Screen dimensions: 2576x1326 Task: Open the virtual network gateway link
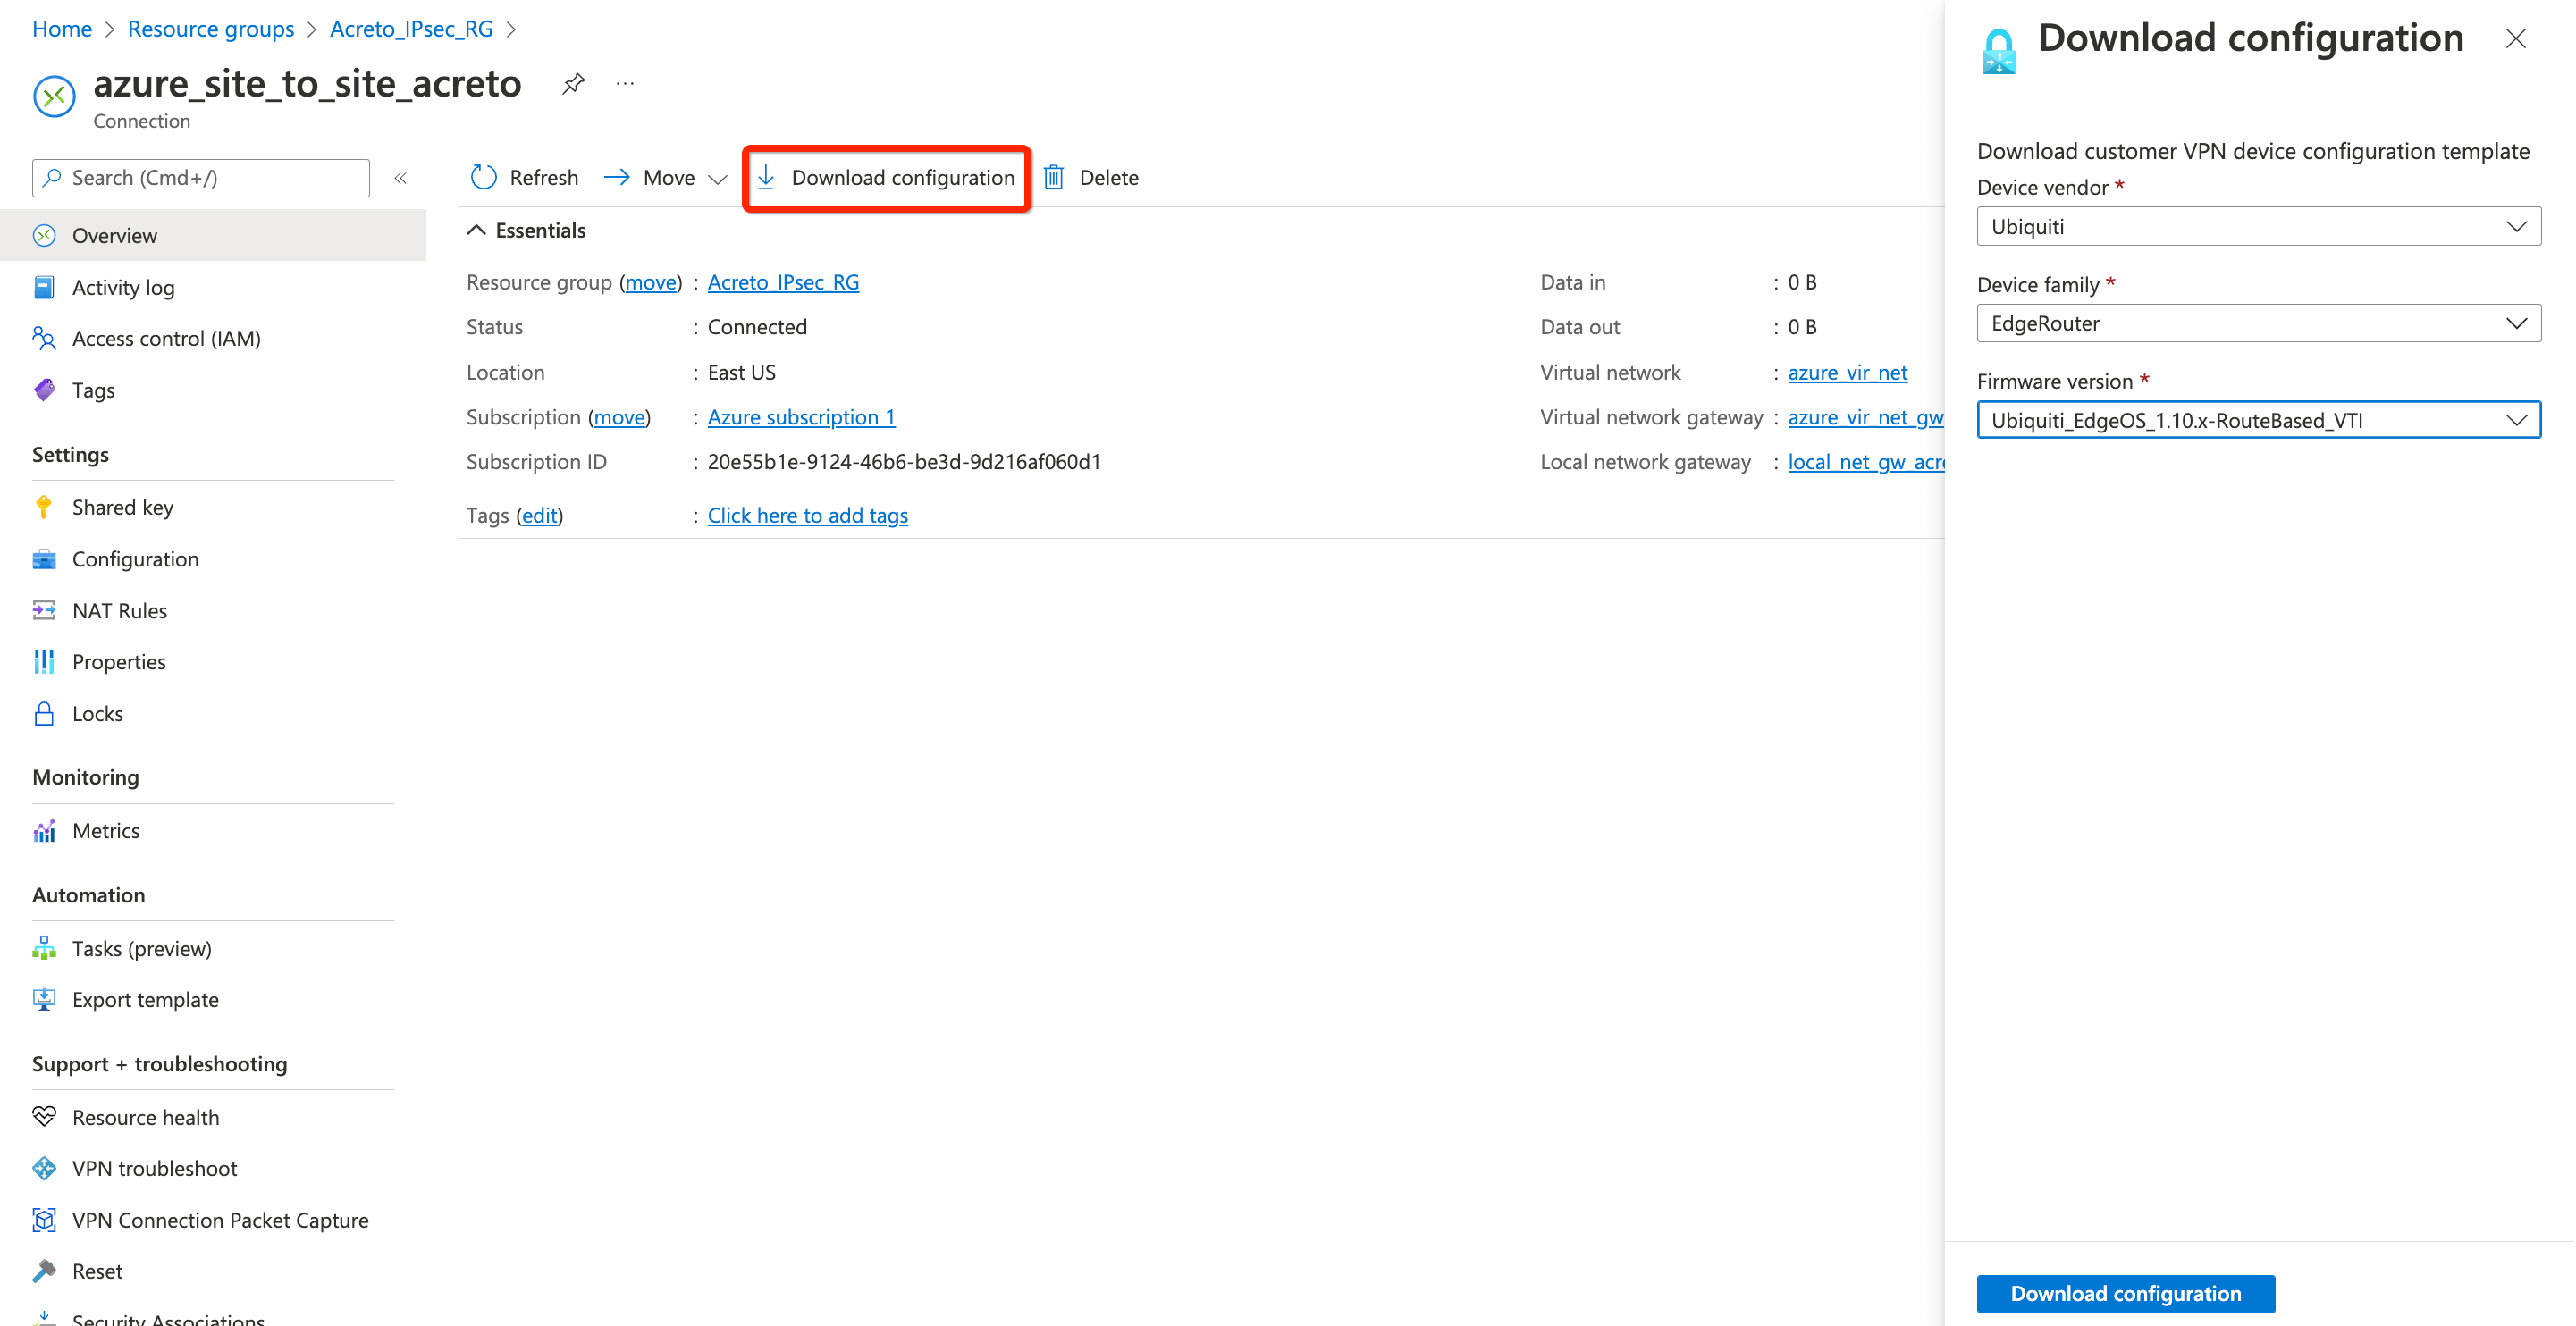[x=1866, y=417]
